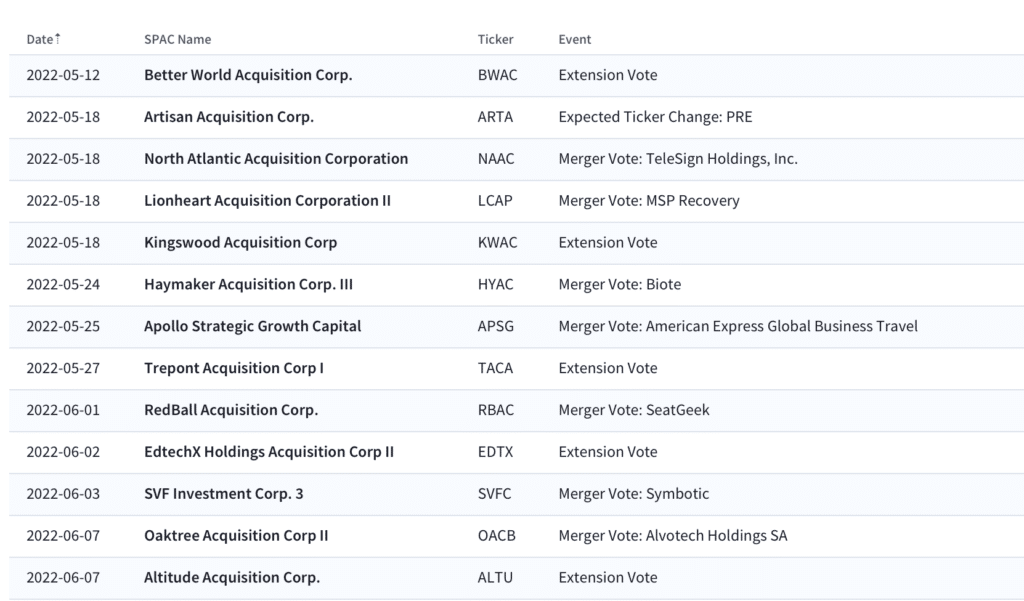This screenshot has width=1024, height=601.
Task: Open Better World Acquisition Corp. link
Action: [248, 75]
